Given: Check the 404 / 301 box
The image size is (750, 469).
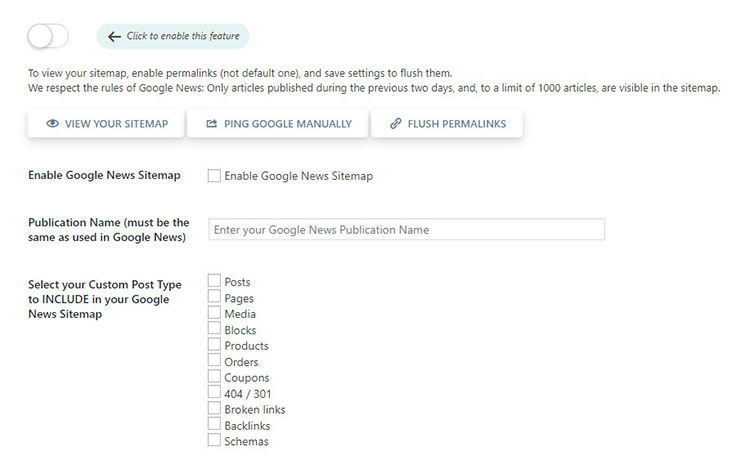Looking at the screenshot, I should coord(214,393).
